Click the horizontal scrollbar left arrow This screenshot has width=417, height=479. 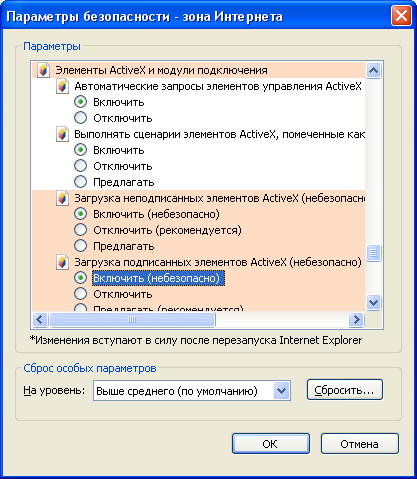[40, 320]
